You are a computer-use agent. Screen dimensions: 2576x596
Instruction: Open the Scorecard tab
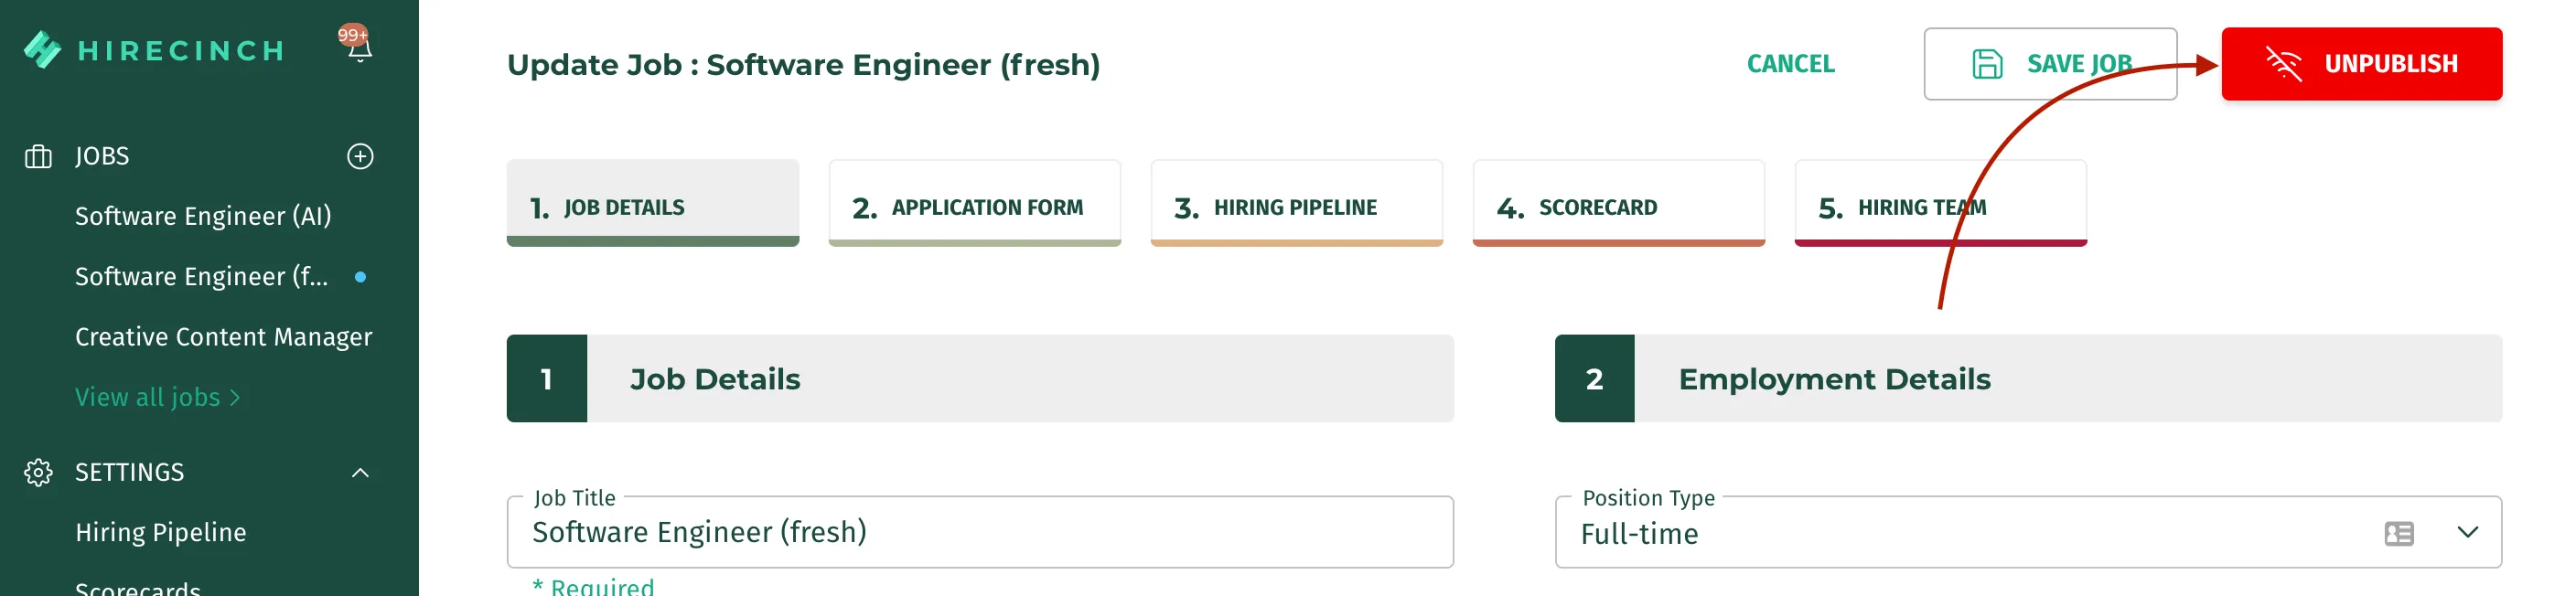pos(1618,203)
